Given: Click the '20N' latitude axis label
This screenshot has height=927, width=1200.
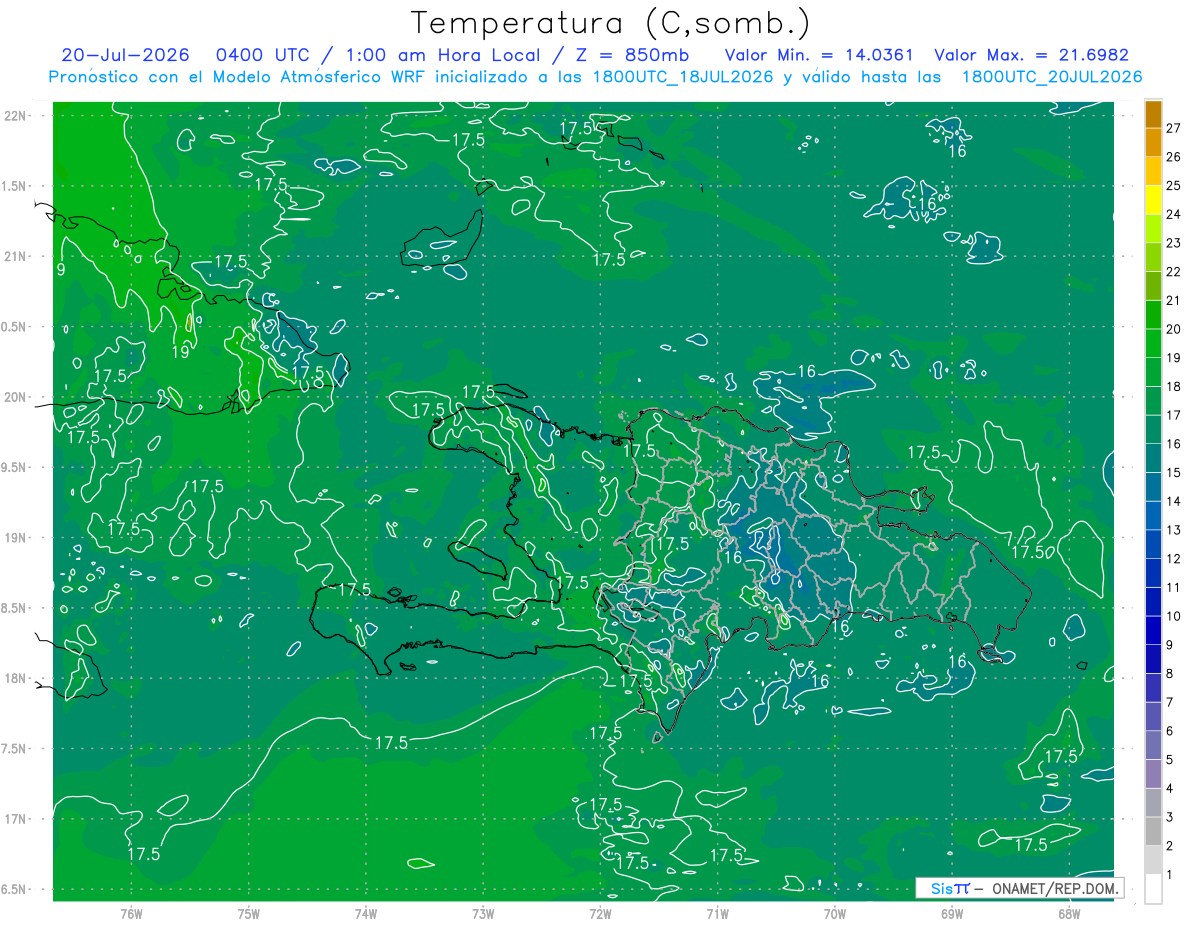Looking at the screenshot, I should [17, 397].
